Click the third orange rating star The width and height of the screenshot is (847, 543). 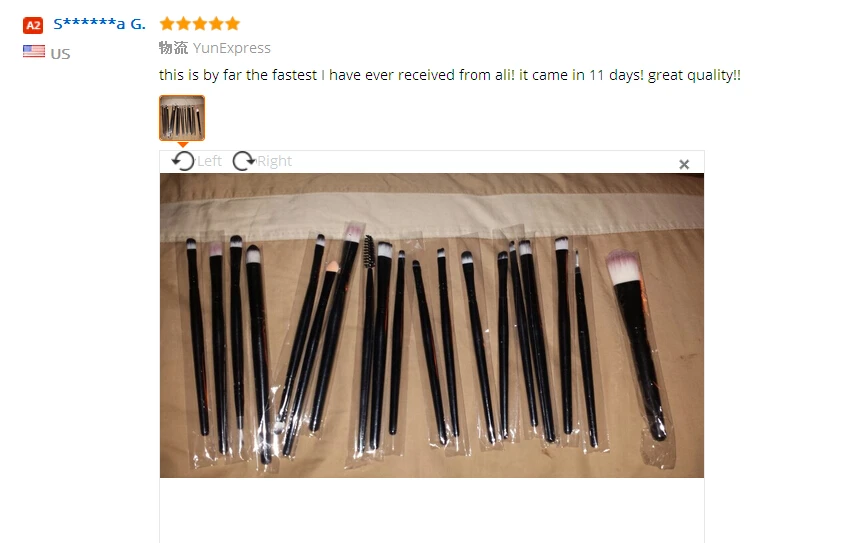(x=200, y=23)
